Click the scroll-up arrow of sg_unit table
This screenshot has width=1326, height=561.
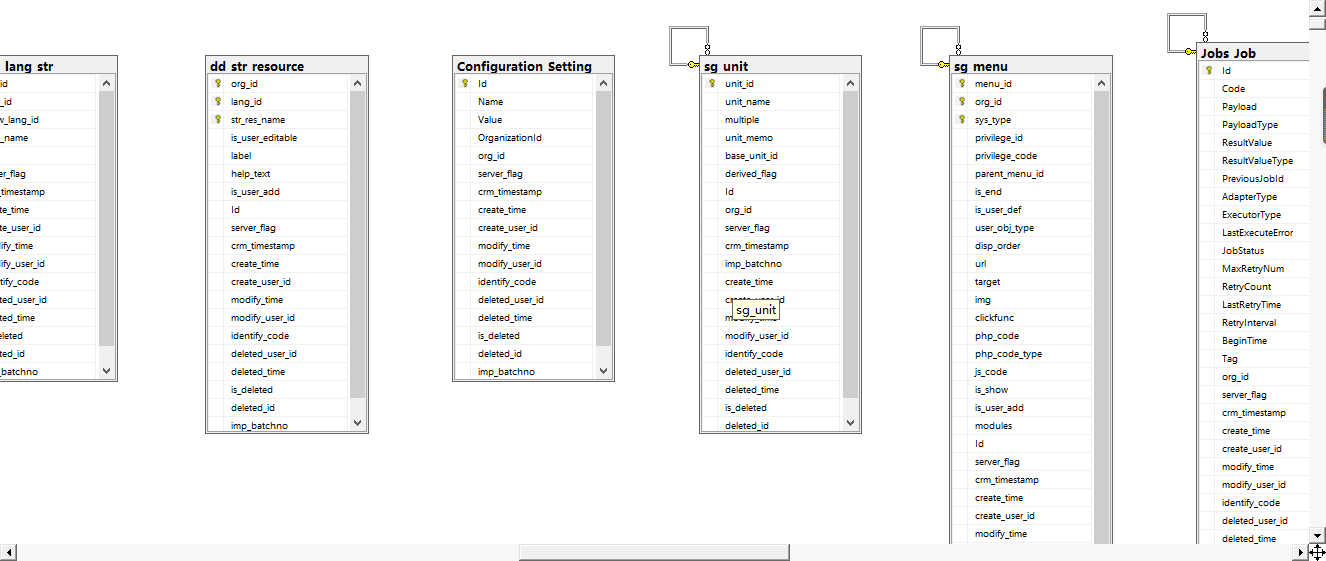[x=851, y=84]
